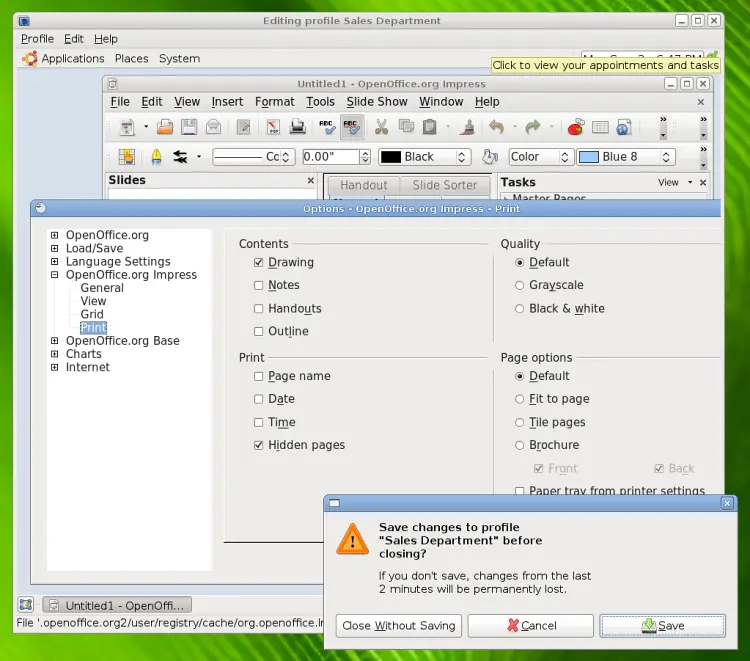
Task: Open the Slide Show menu
Action: [x=377, y=102]
